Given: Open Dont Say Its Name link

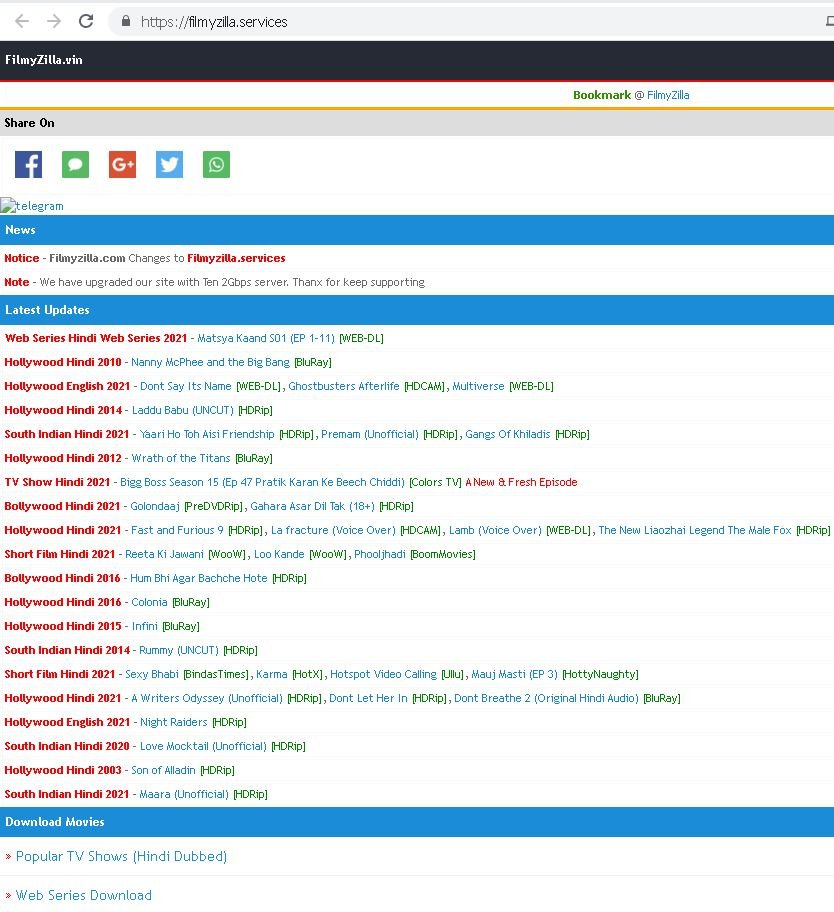Looking at the screenshot, I should click(x=186, y=386).
